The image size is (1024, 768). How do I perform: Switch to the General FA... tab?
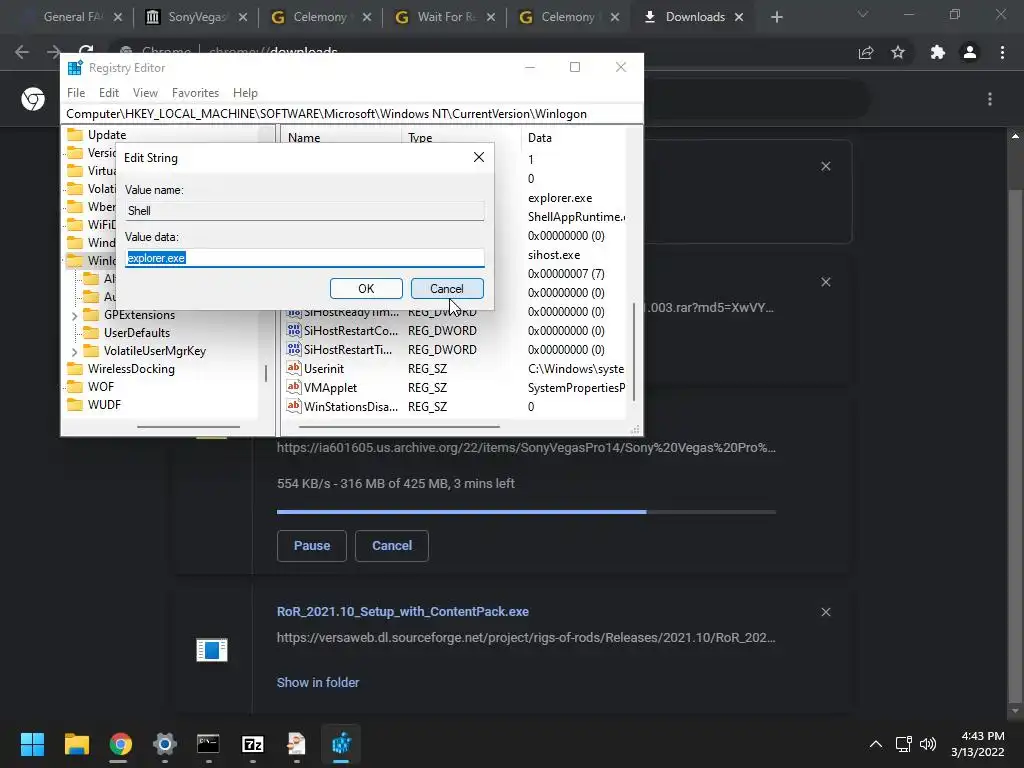point(72,17)
